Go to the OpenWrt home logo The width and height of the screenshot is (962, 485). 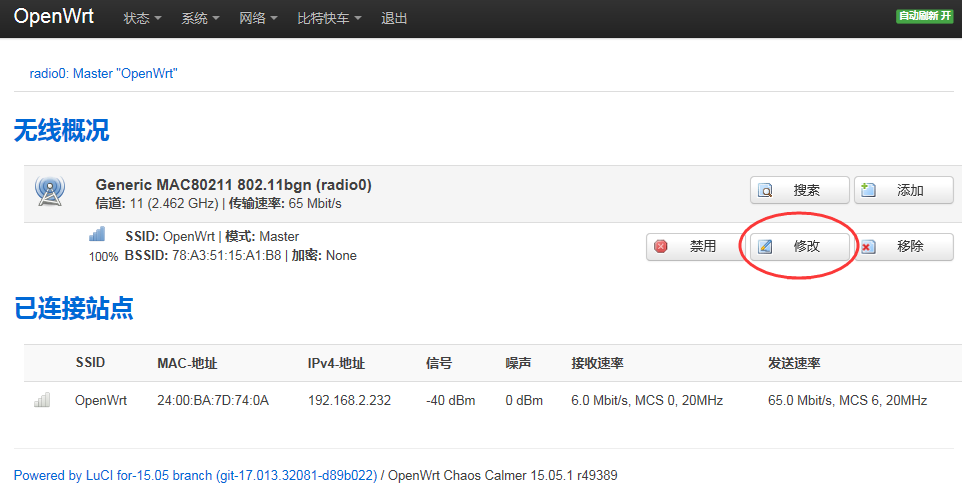click(54, 17)
